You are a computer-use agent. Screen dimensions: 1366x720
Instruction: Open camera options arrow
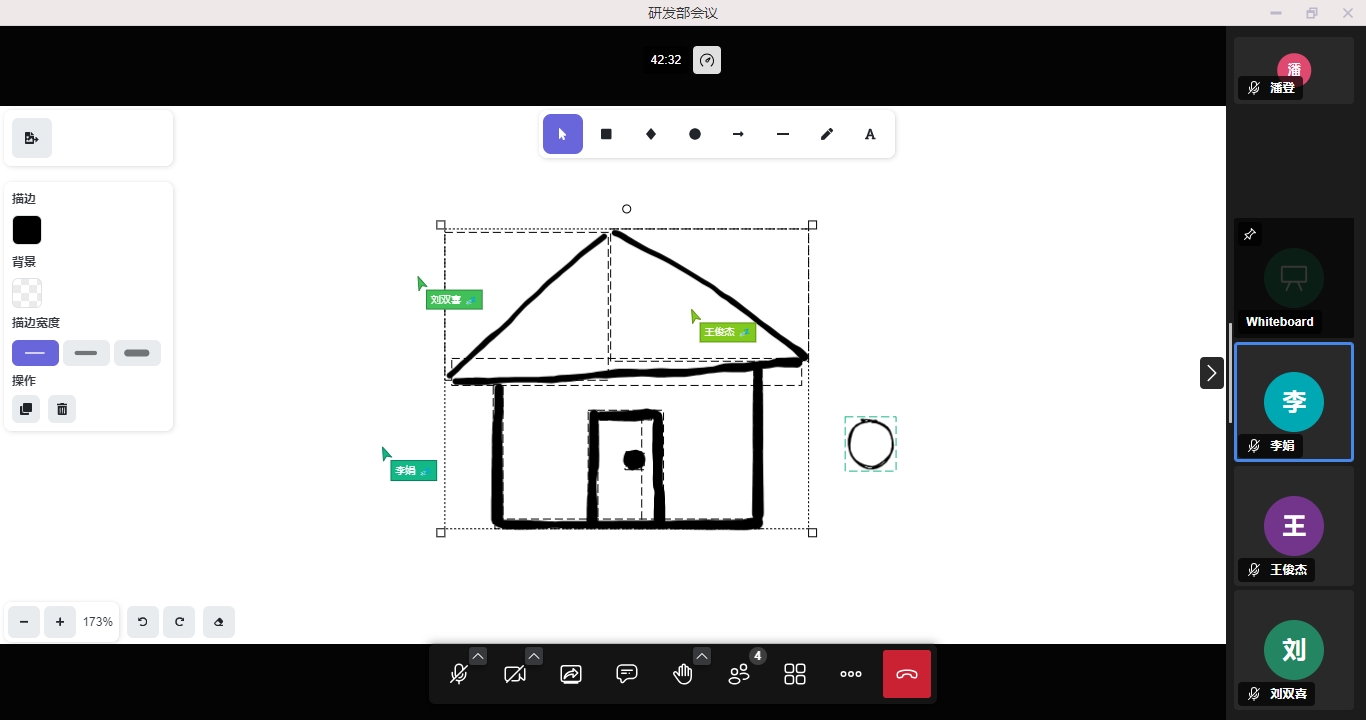(x=534, y=656)
